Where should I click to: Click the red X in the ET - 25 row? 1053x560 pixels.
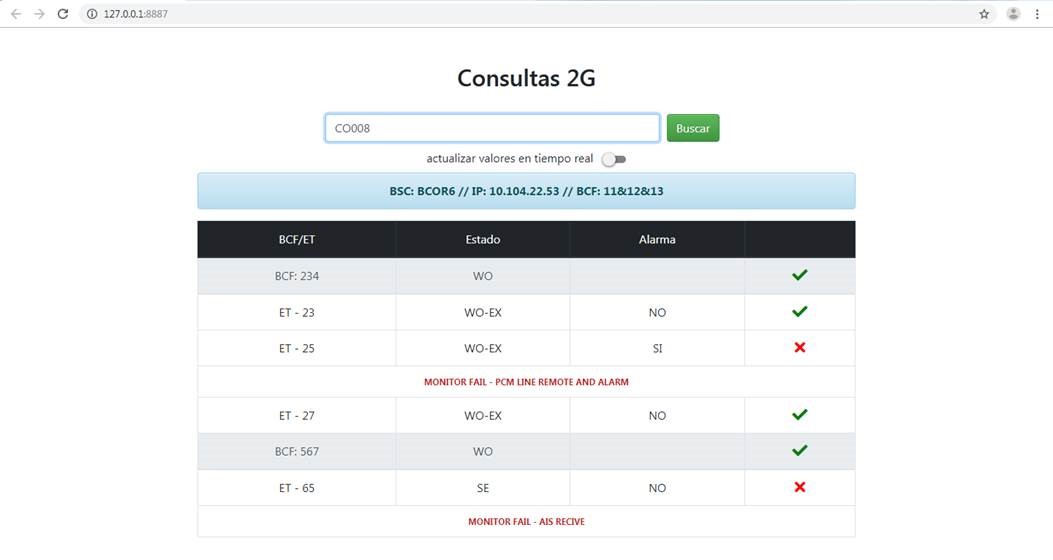(x=799, y=347)
